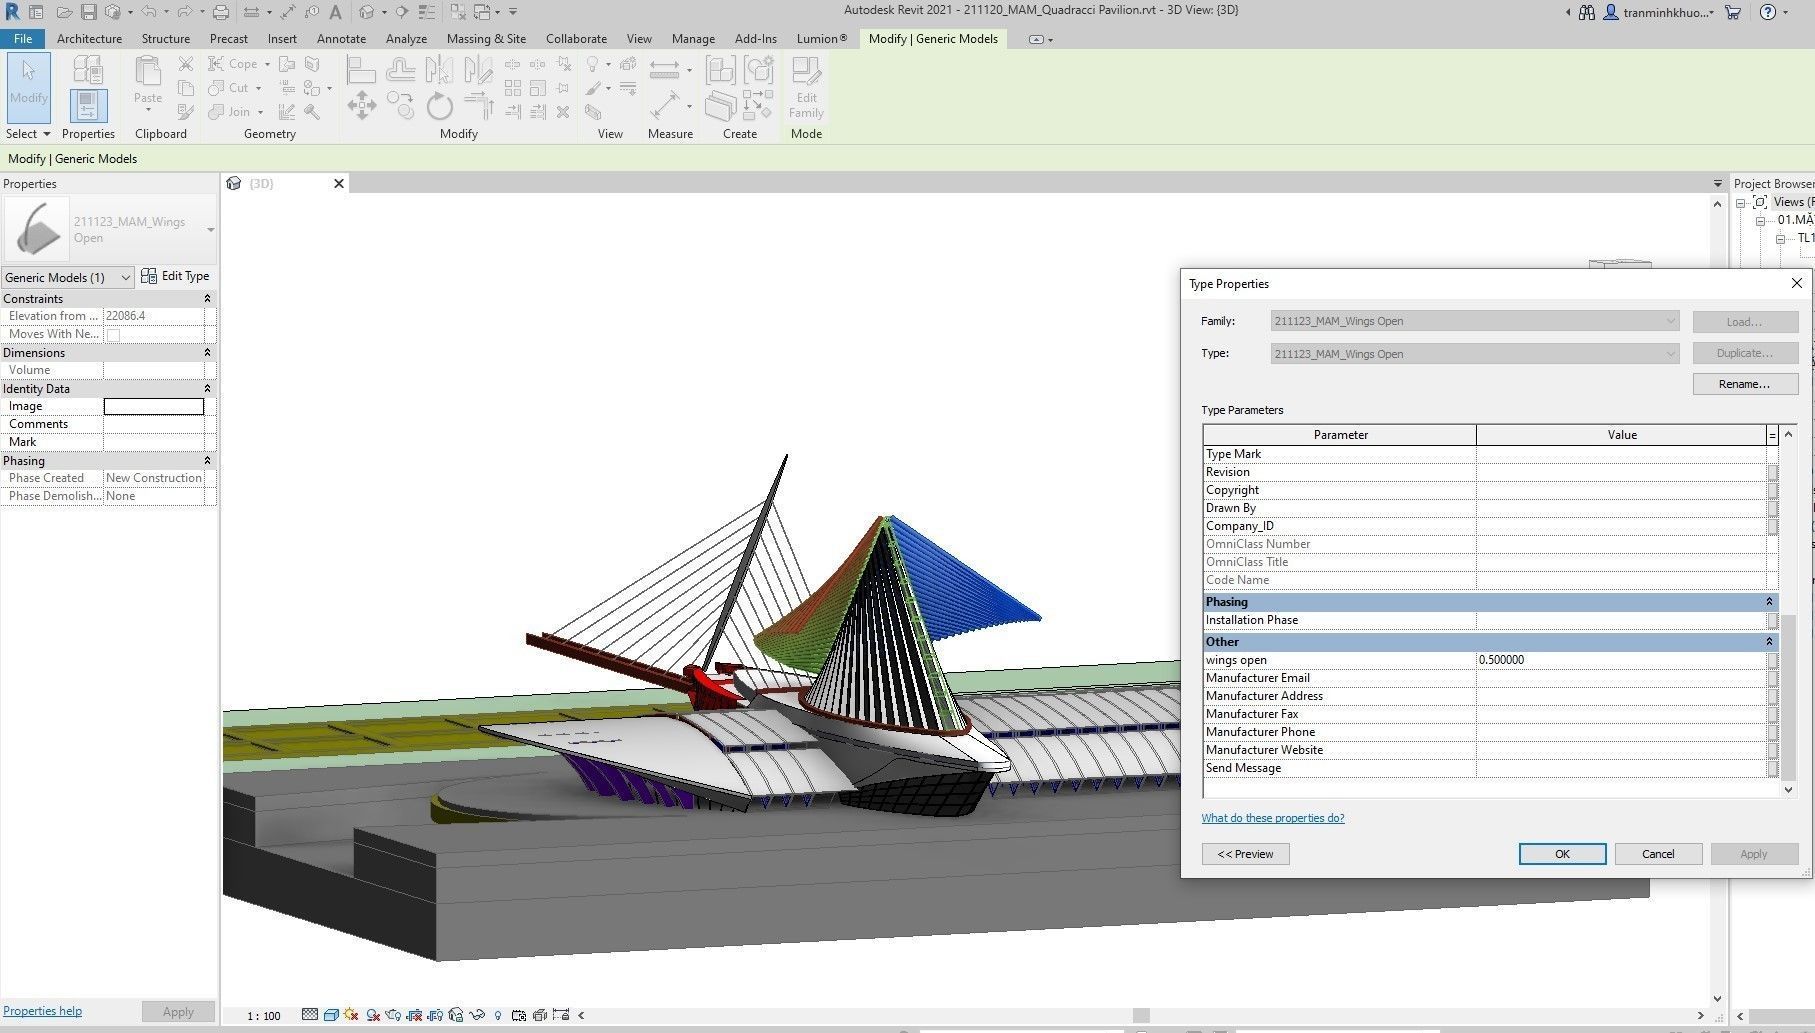Image resolution: width=1815 pixels, height=1033 pixels.
Task: Click the Paste tool in the Clipboard panel
Action: click(147, 82)
